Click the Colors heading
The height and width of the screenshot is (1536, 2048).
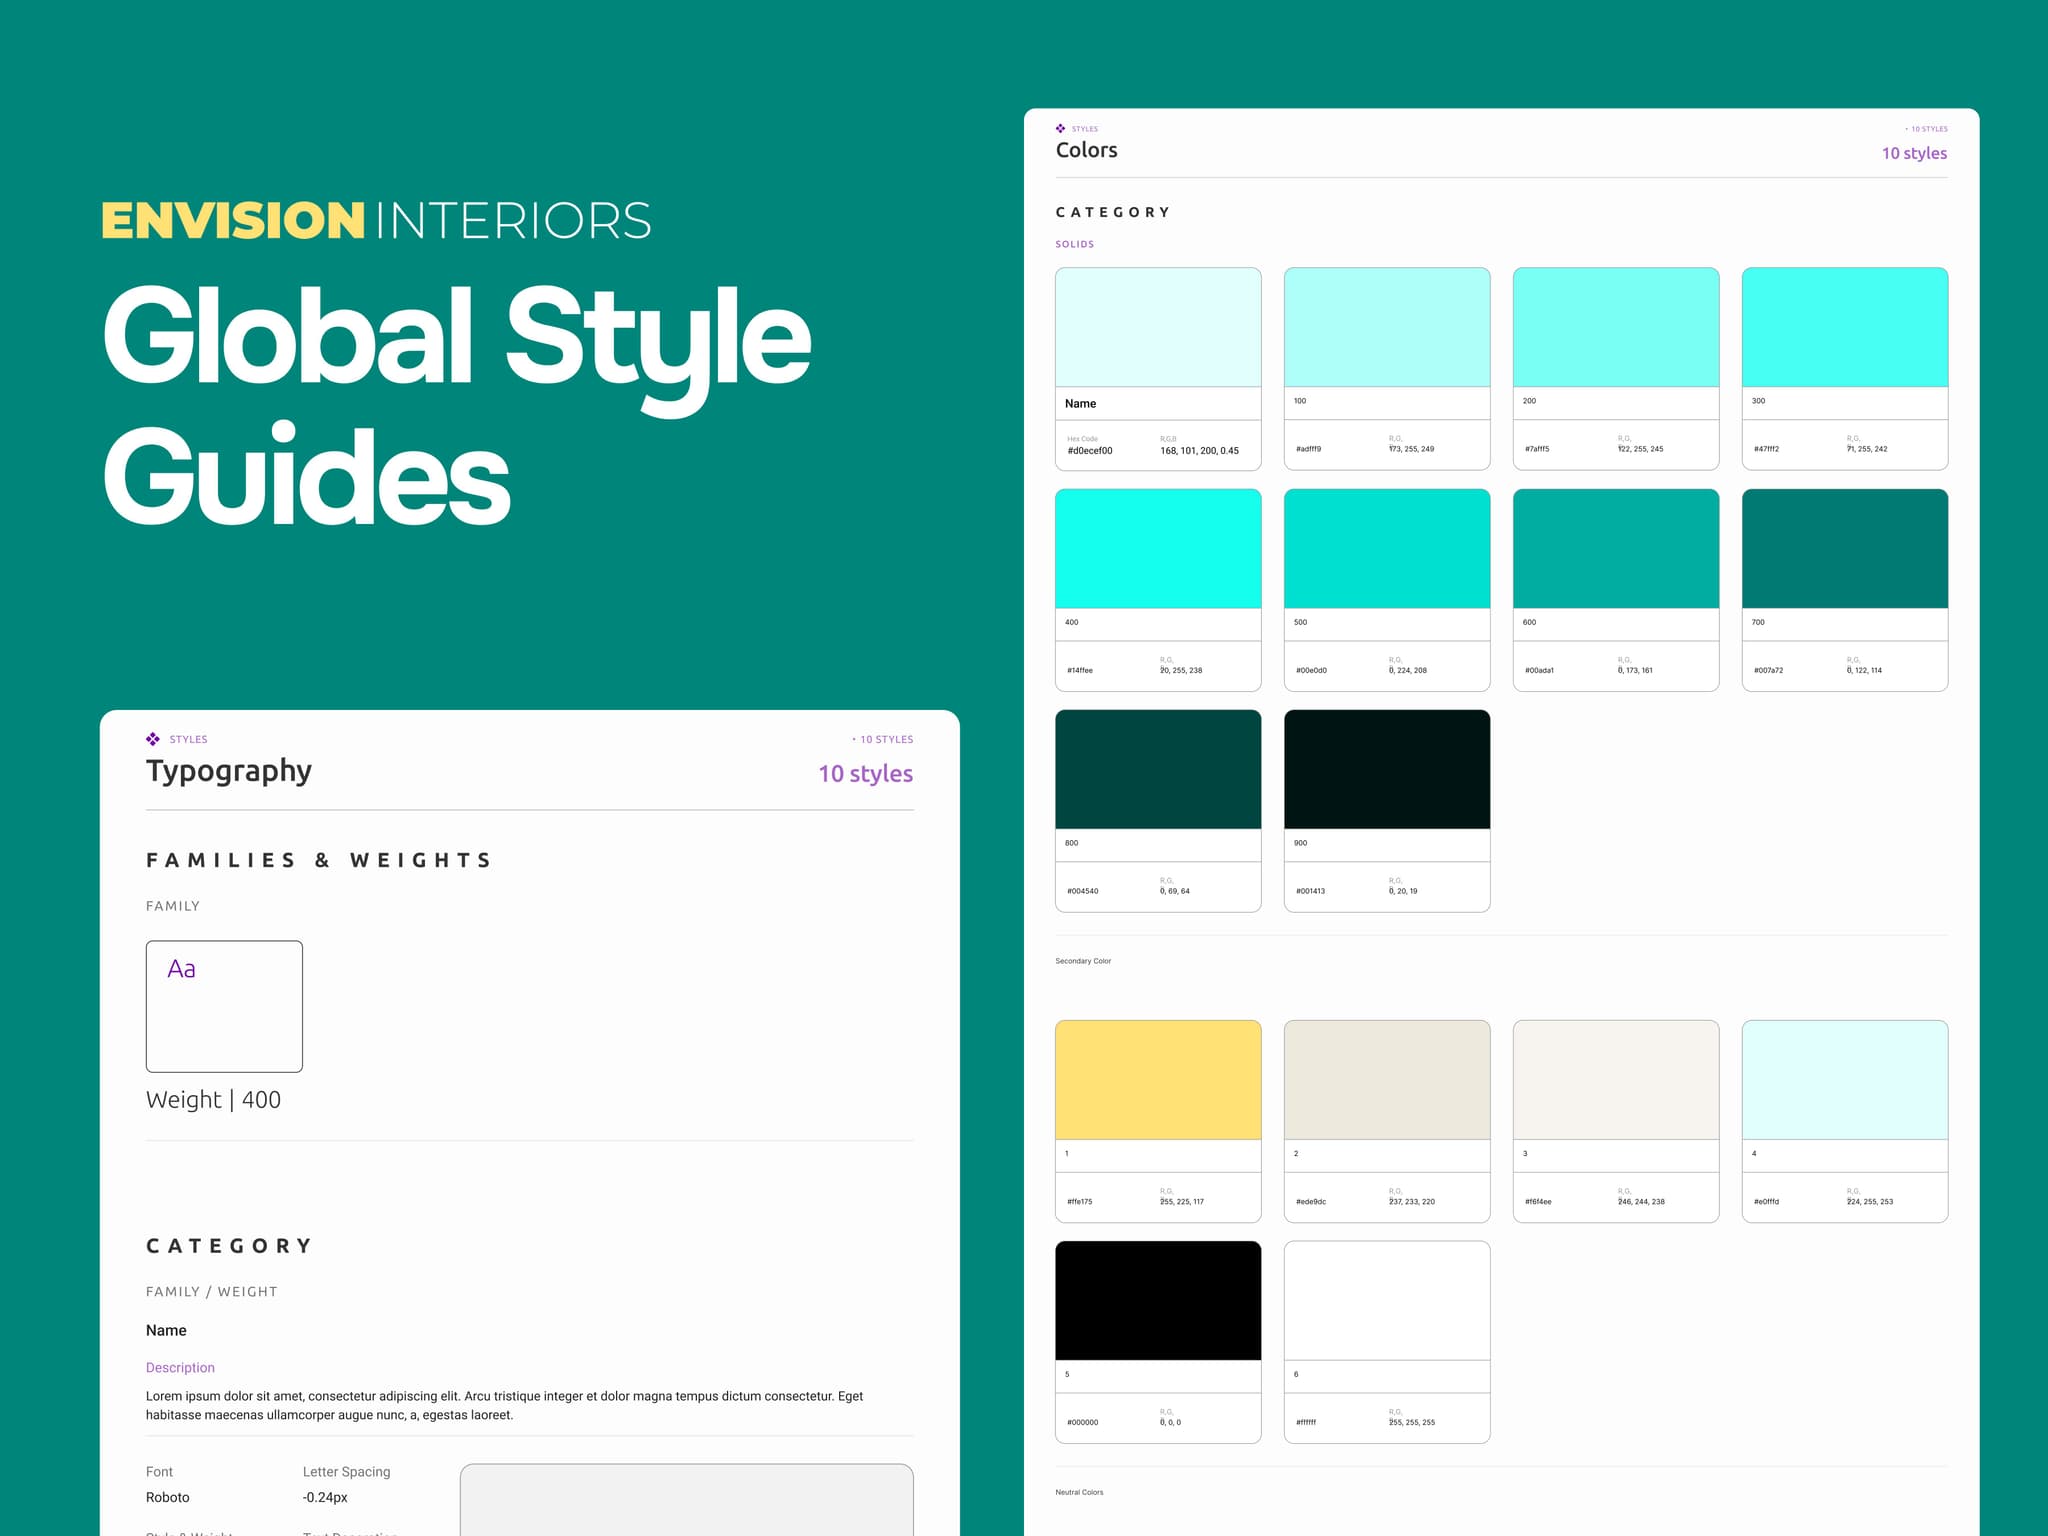point(1086,150)
